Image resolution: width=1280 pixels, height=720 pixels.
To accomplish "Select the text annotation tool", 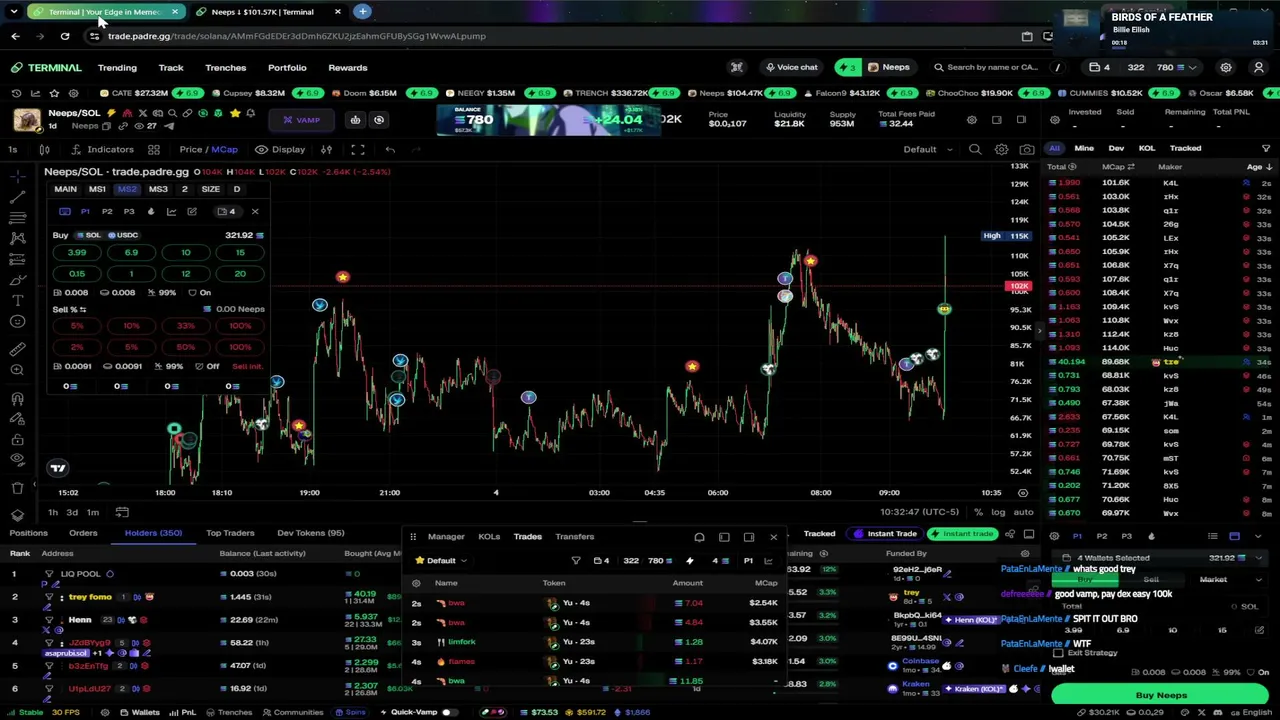I will click(x=17, y=300).
